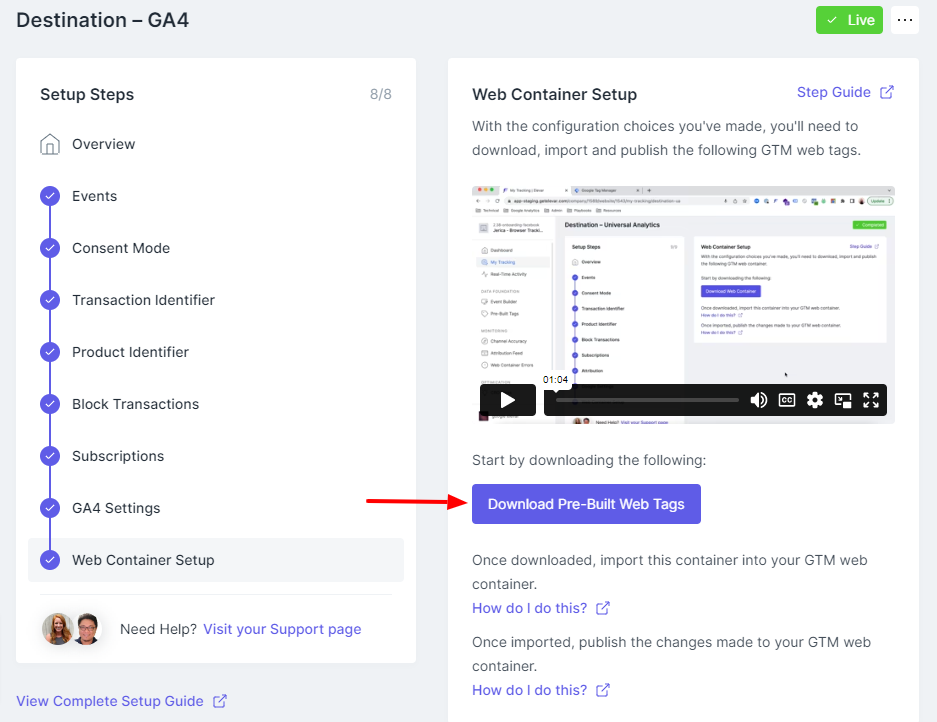Enable picture-in-picture for the video

click(843, 400)
